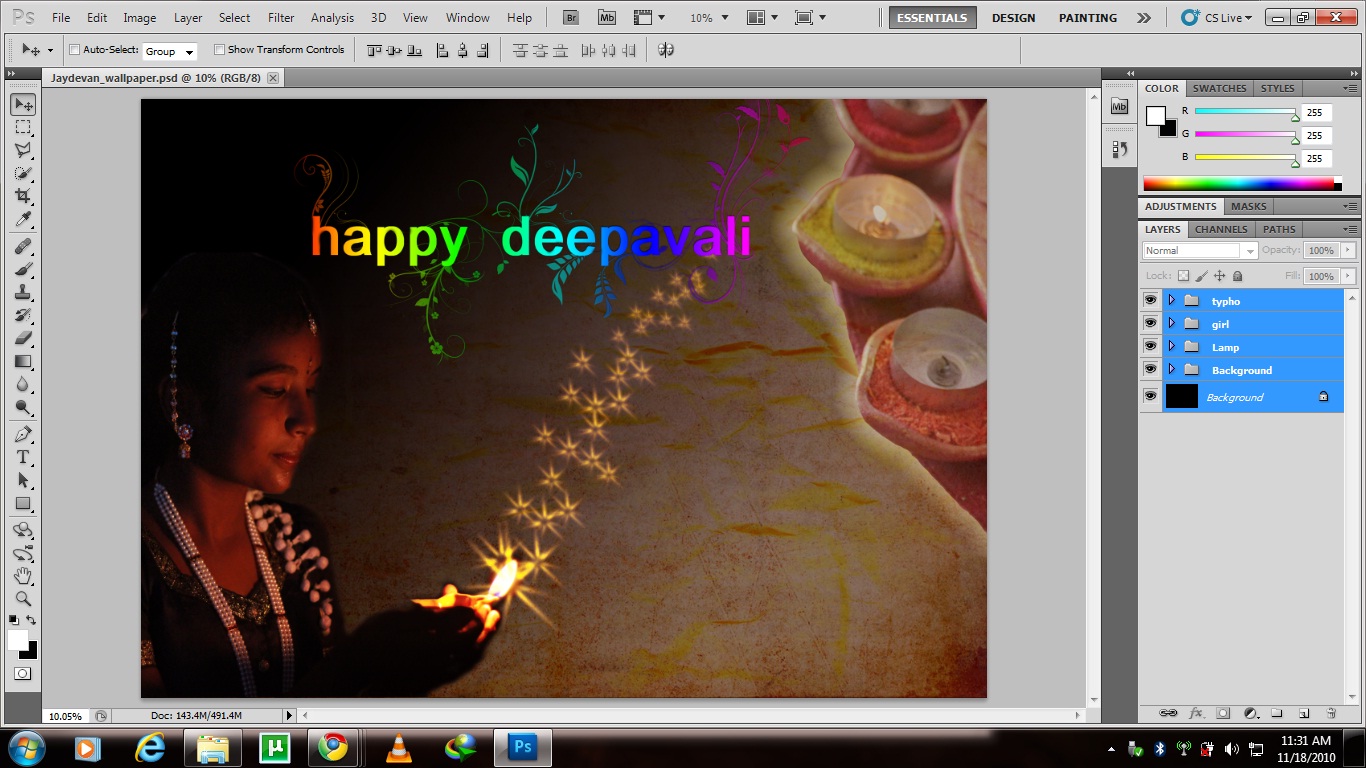Select the Blur tool
The height and width of the screenshot is (768, 1366).
tap(23, 385)
